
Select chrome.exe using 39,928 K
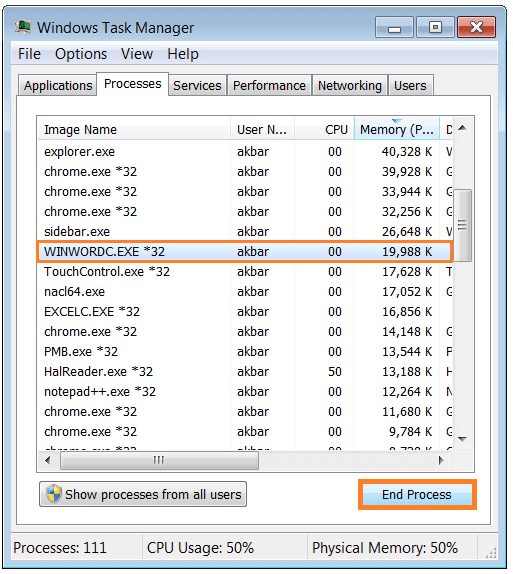coord(245,172)
